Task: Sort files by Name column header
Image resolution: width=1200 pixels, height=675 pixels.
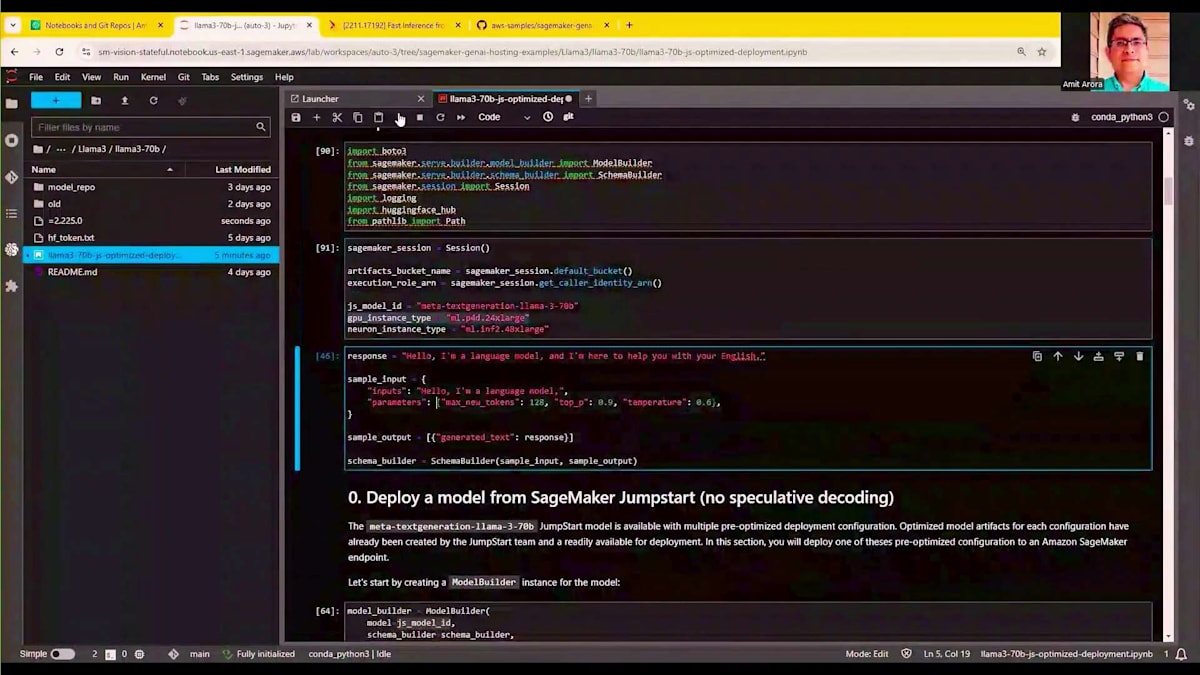Action: click(103, 170)
